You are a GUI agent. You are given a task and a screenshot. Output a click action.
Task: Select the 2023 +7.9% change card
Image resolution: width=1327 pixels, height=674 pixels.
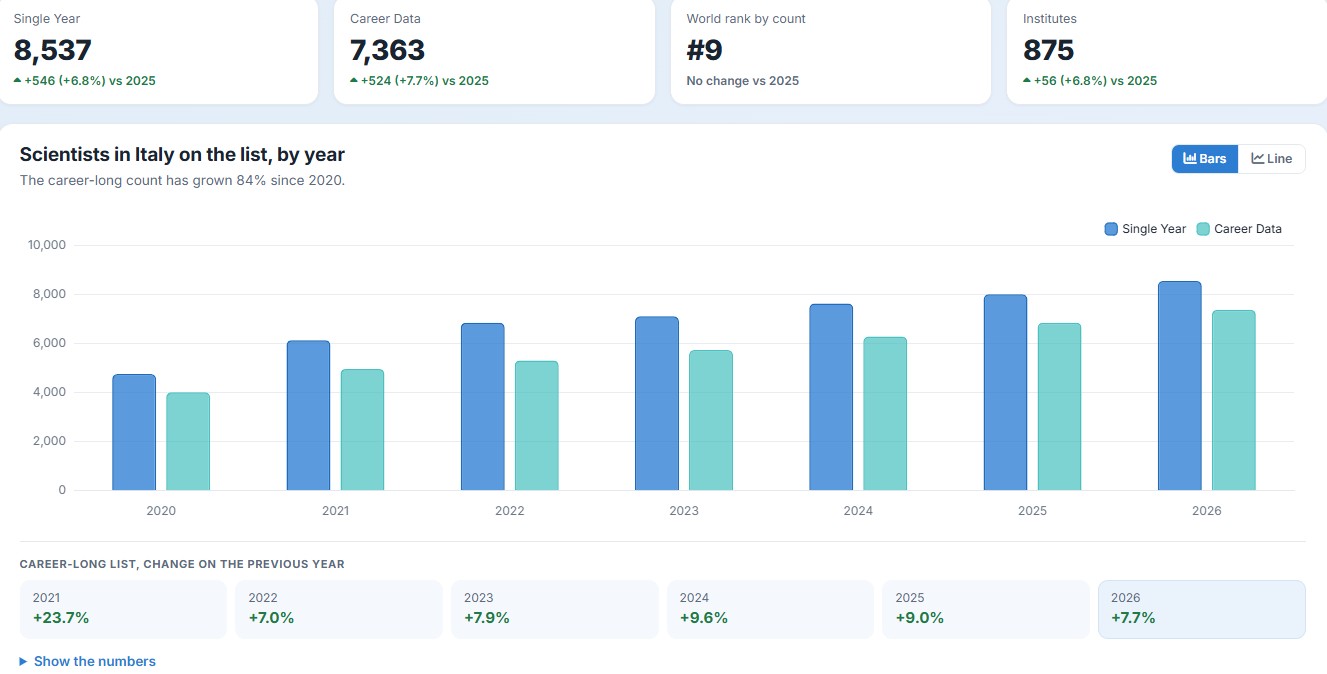coord(555,609)
